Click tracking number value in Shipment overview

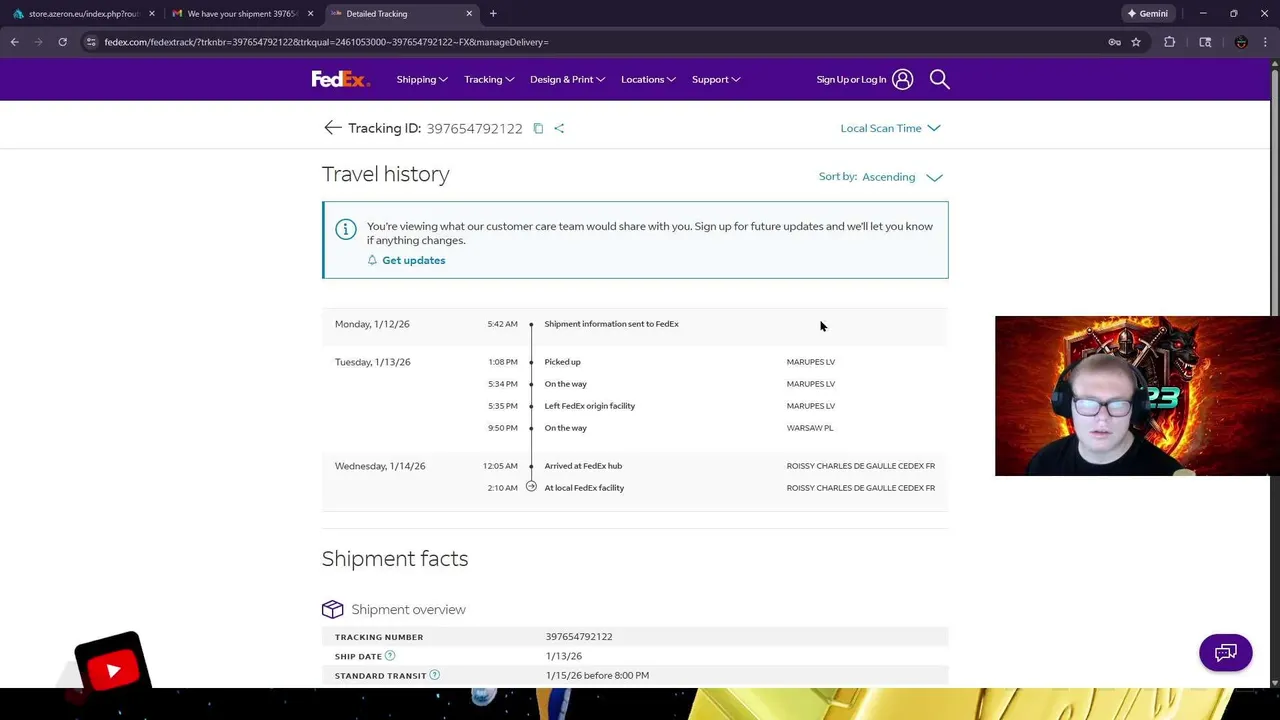point(579,637)
